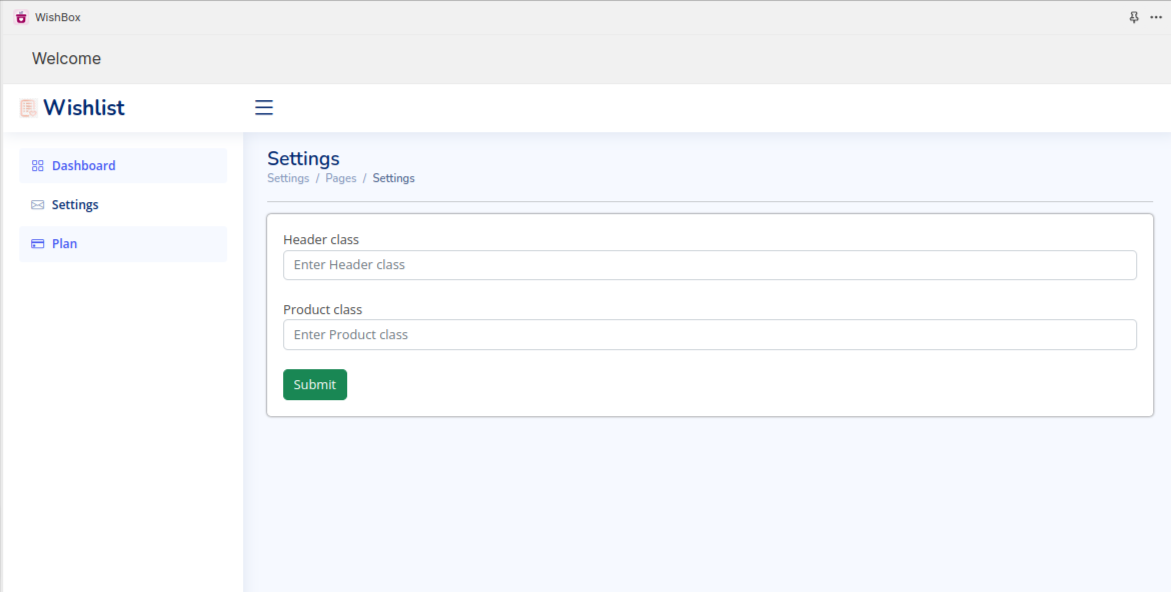Click the Header class field label

point(321,240)
